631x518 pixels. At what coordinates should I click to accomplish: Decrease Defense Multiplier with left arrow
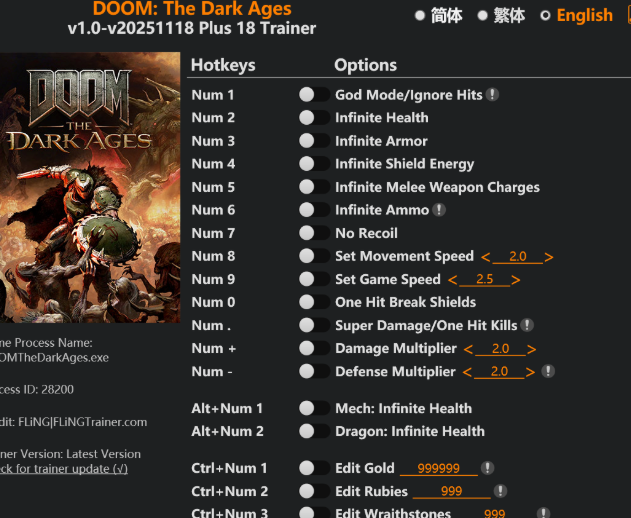point(467,372)
